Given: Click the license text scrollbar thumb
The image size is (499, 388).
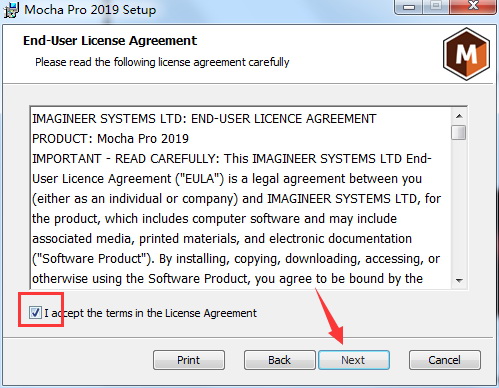Looking at the screenshot, I should [x=459, y=132].
